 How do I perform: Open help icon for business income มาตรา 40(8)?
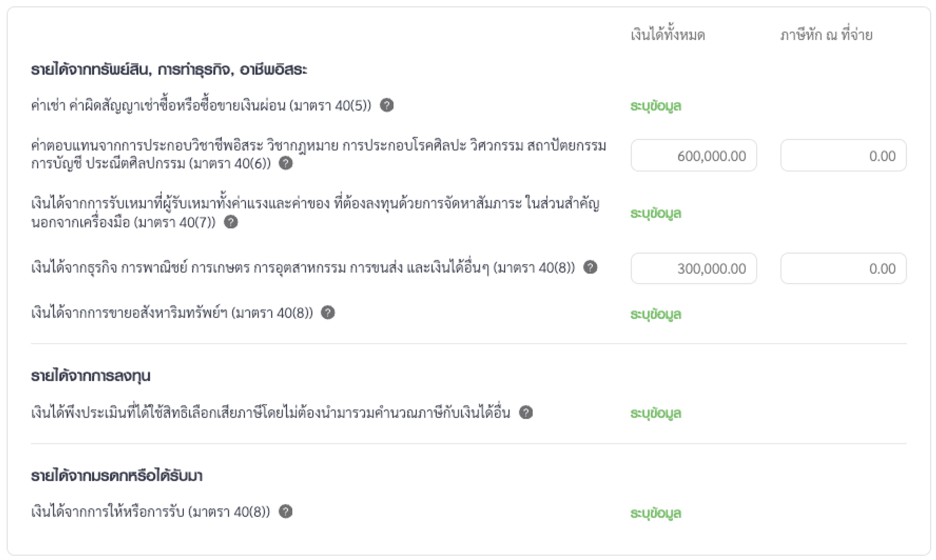pyautogui.click(x=590, y=267)
